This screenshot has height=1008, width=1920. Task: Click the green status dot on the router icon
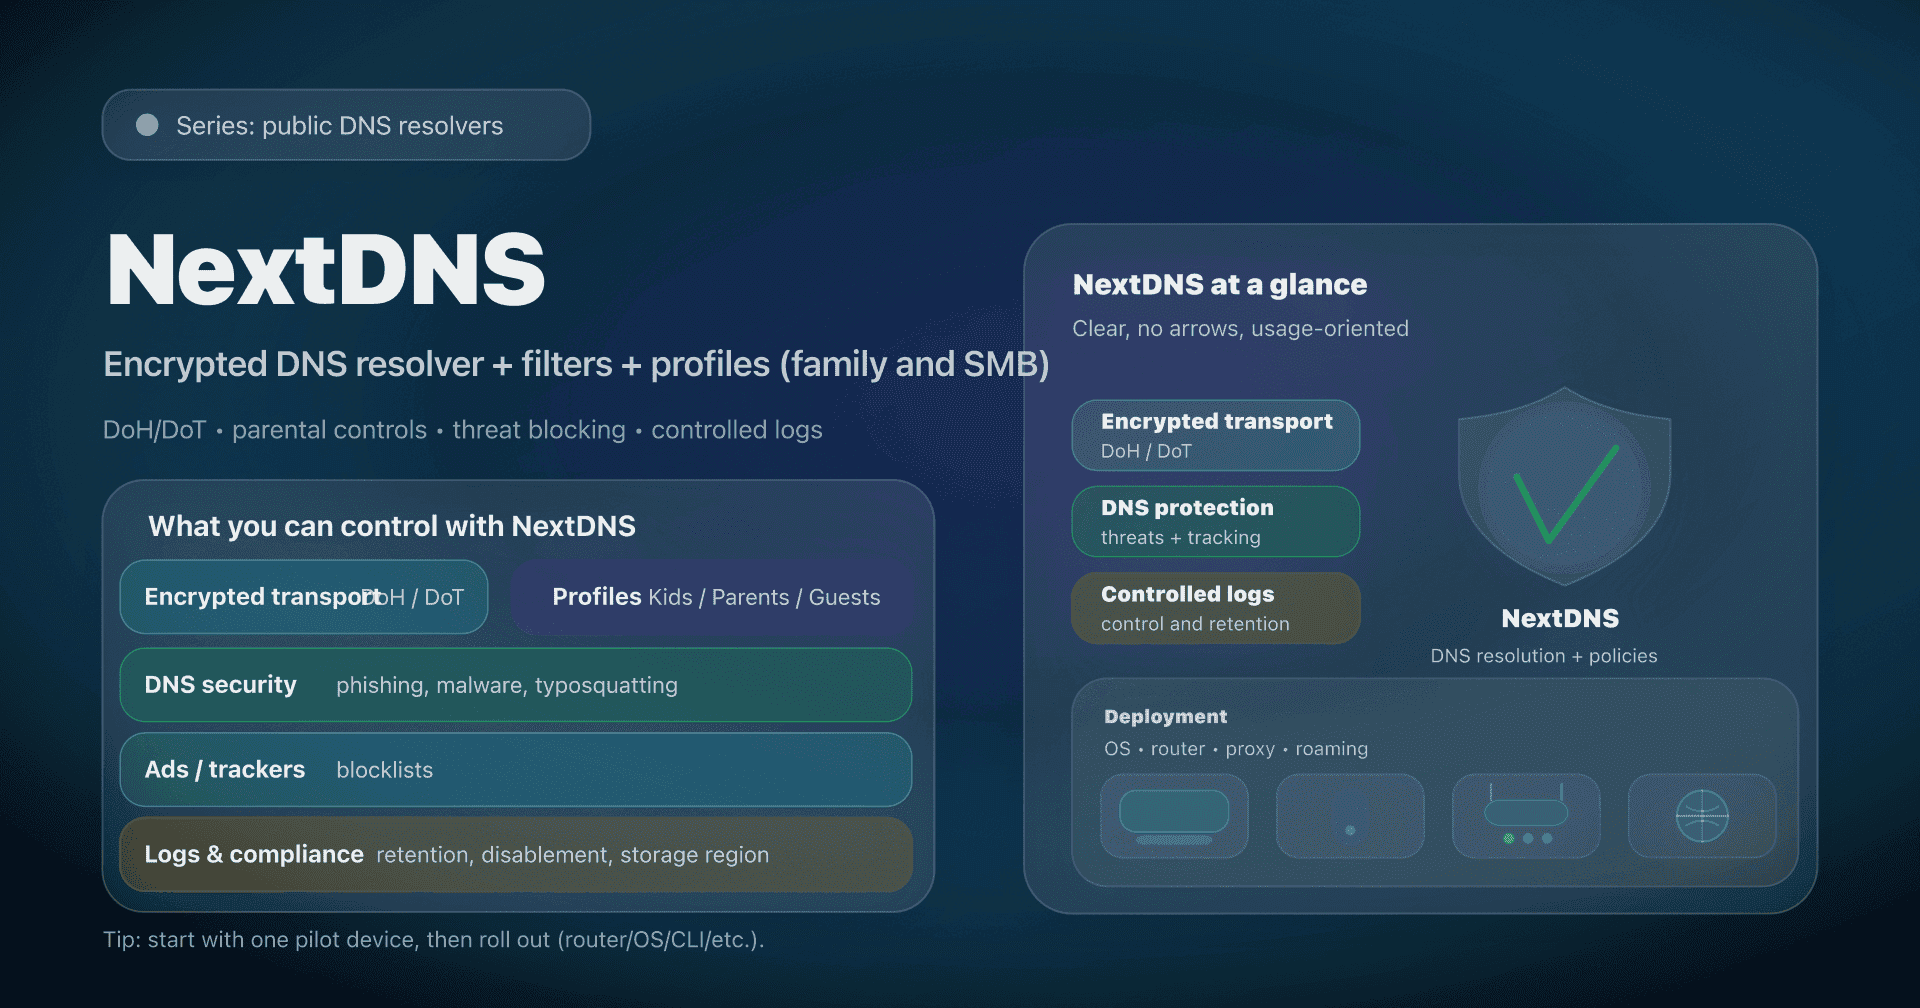(x=1510, y=840)
